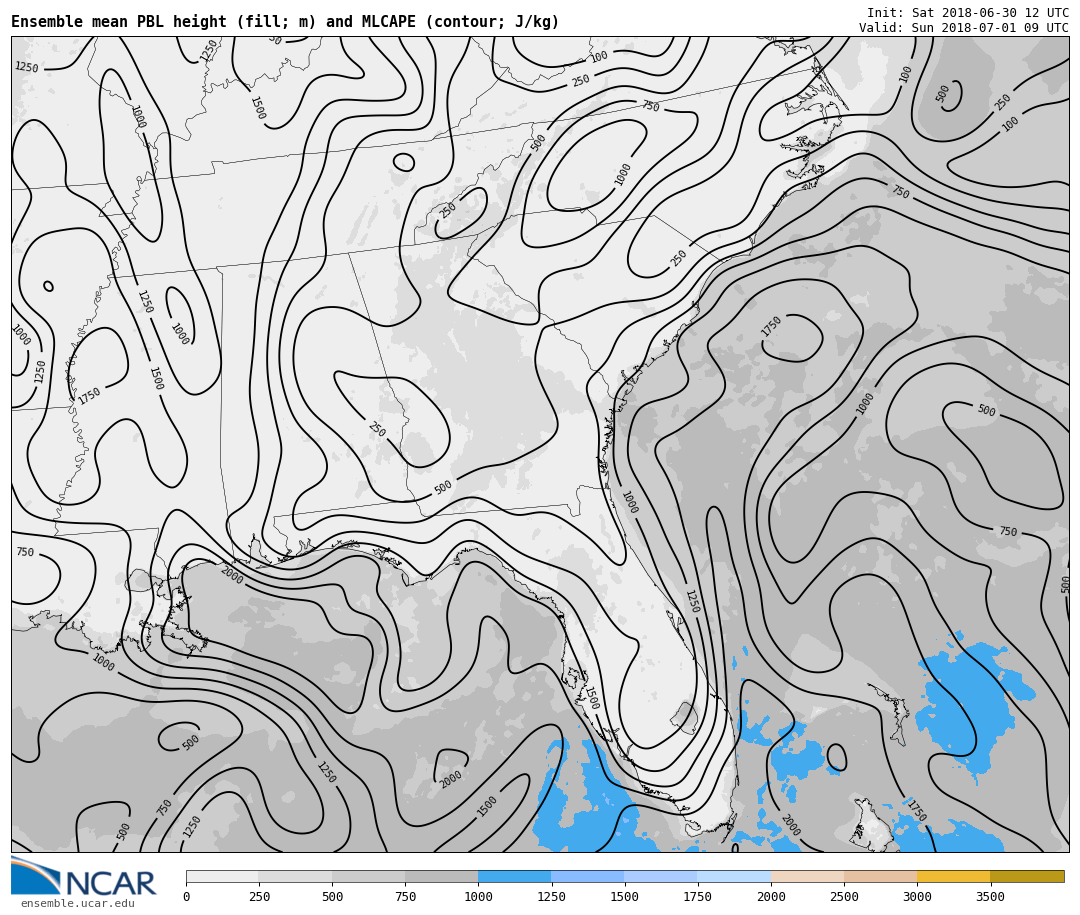Click the '500' contour label in the western Gulf
Viewport: 1080px width, 915px height.
[191, 741]
